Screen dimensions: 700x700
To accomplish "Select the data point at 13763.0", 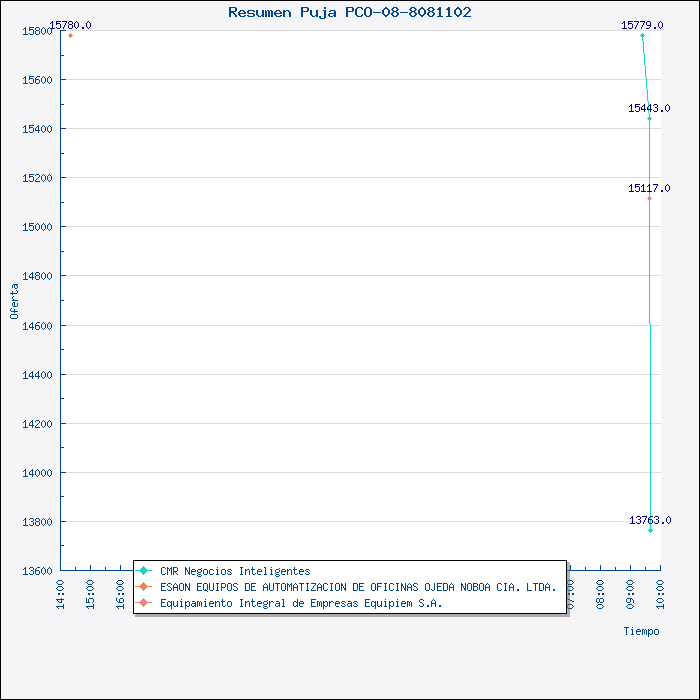I will click(650, 530).
